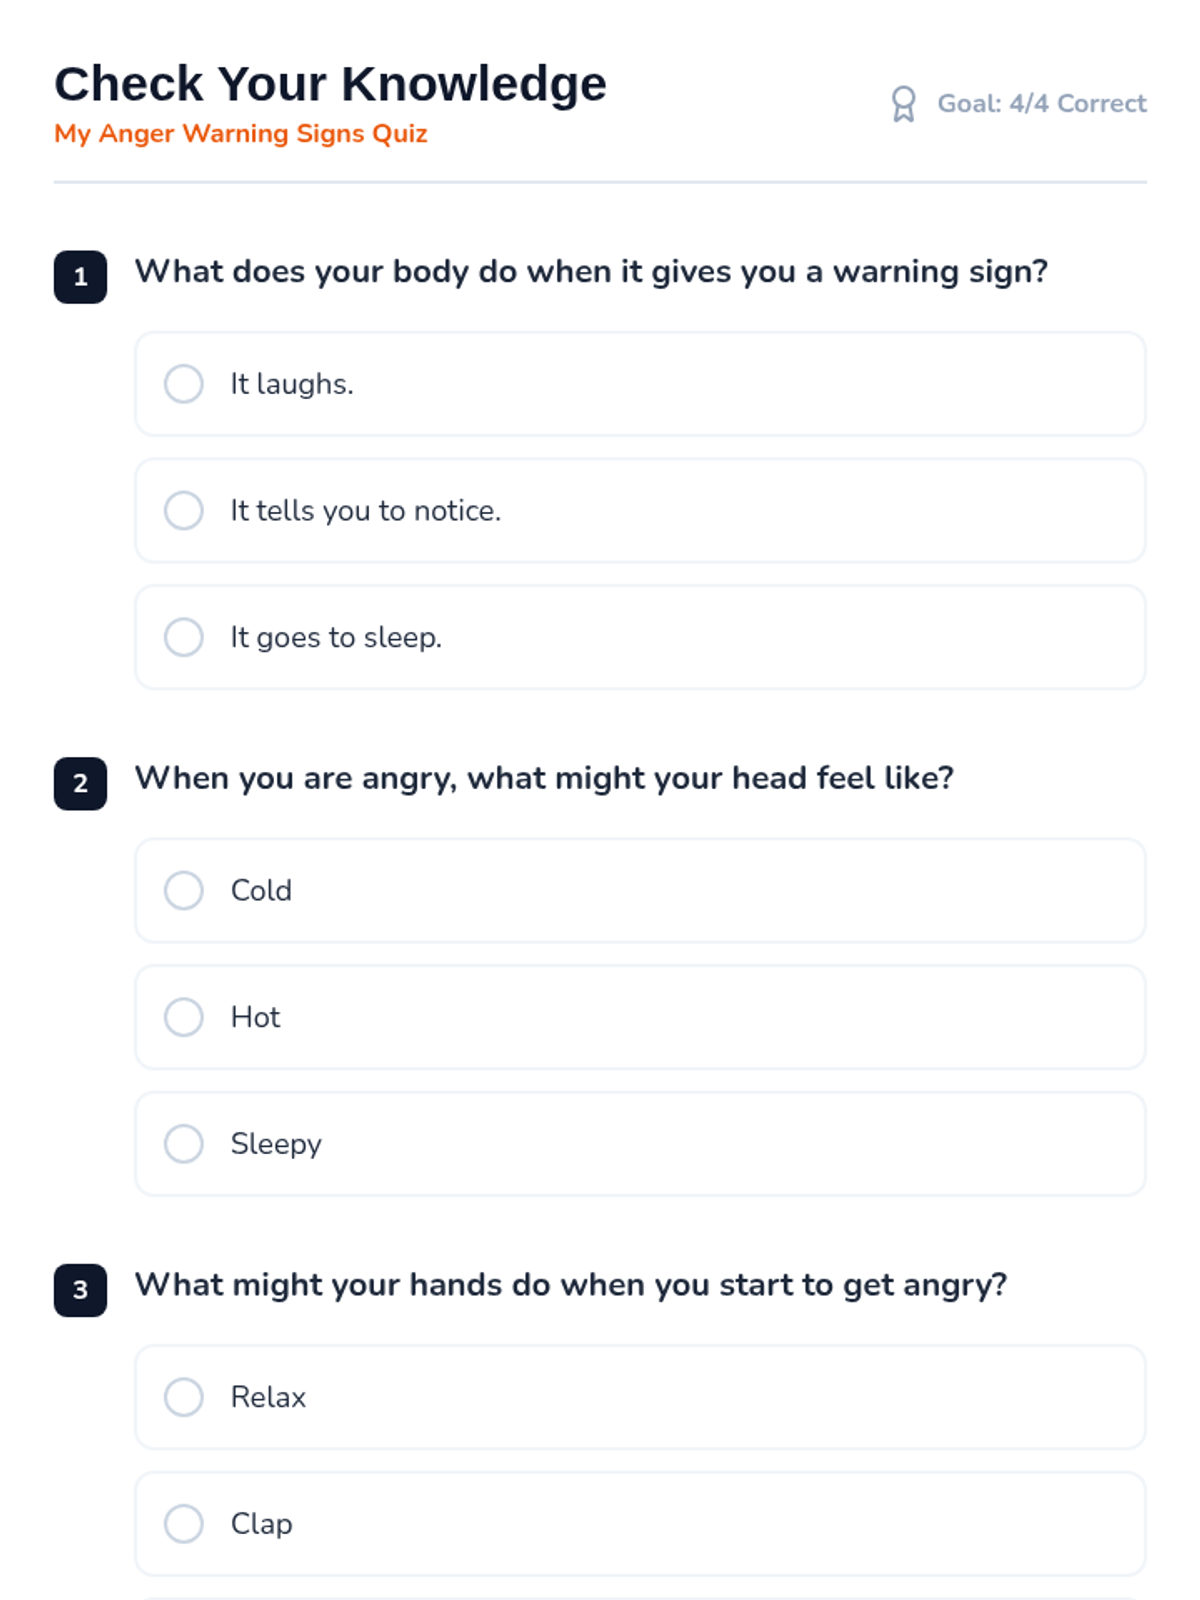Choose 'It tells you to notice.' option
This screenshot has width=1200, height=1600.
pyautogui.click(x=184, y=510)
